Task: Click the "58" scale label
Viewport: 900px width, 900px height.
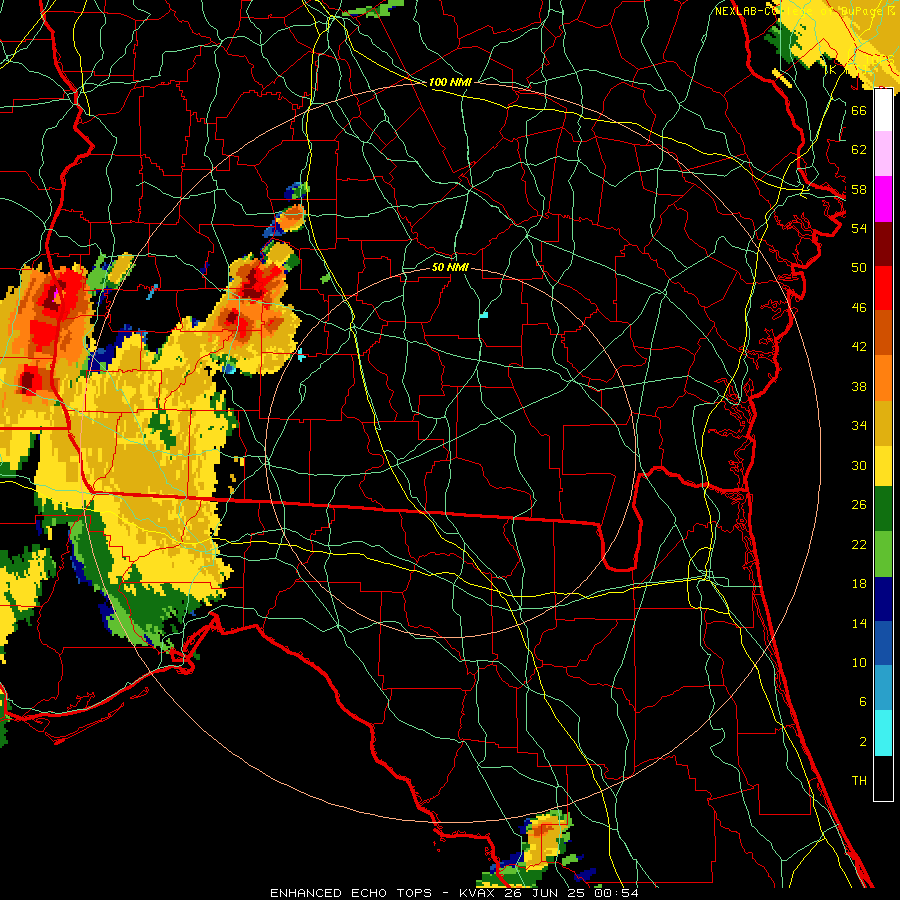Action: (859, 189)
